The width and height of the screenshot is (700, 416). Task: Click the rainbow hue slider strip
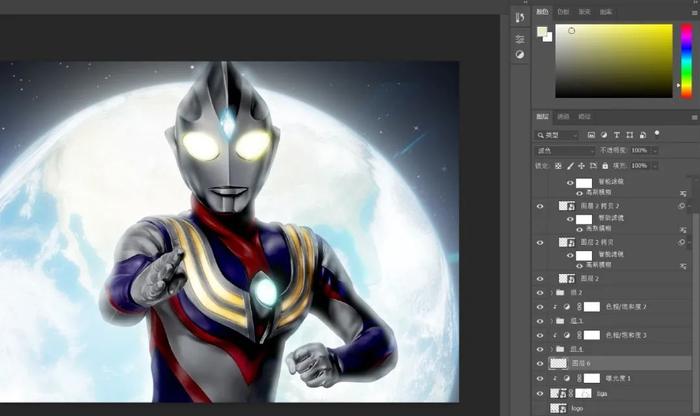(686, 60)
